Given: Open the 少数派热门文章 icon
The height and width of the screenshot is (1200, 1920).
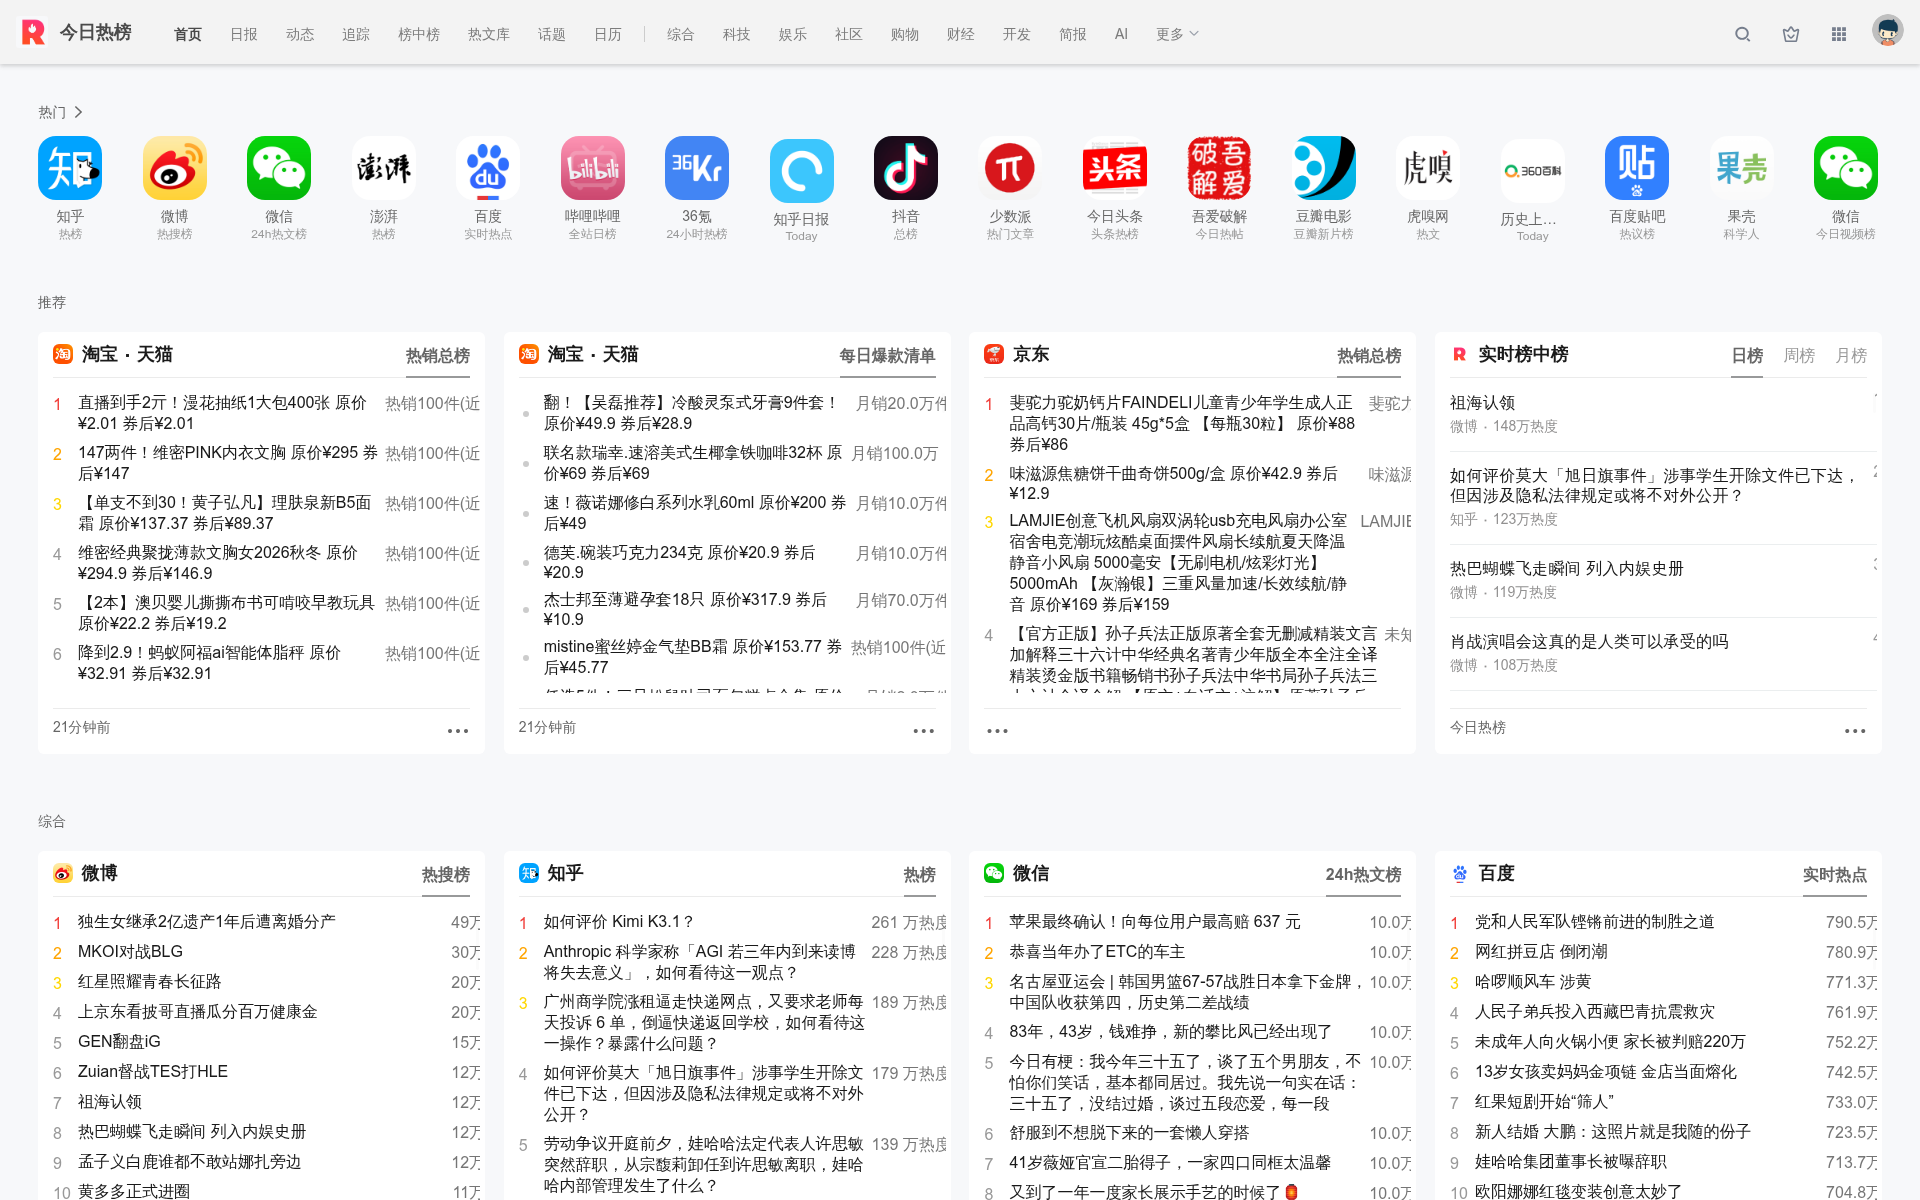Looking at the screenshot, I should [1010, 169].
